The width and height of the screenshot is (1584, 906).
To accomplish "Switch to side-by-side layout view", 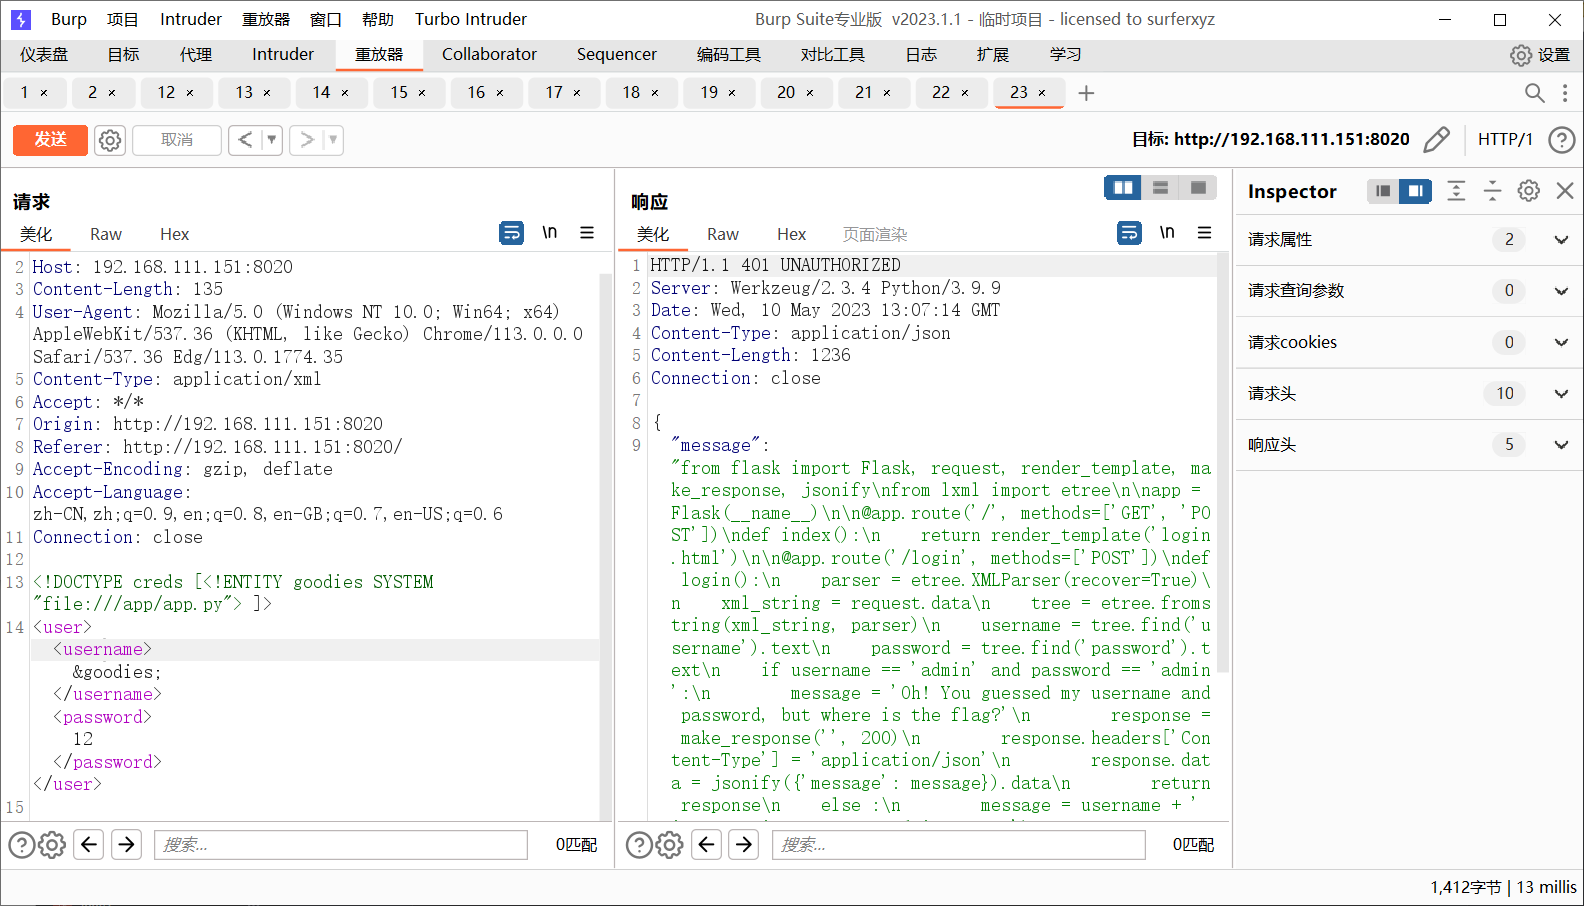I will (x=1123, y=188).
